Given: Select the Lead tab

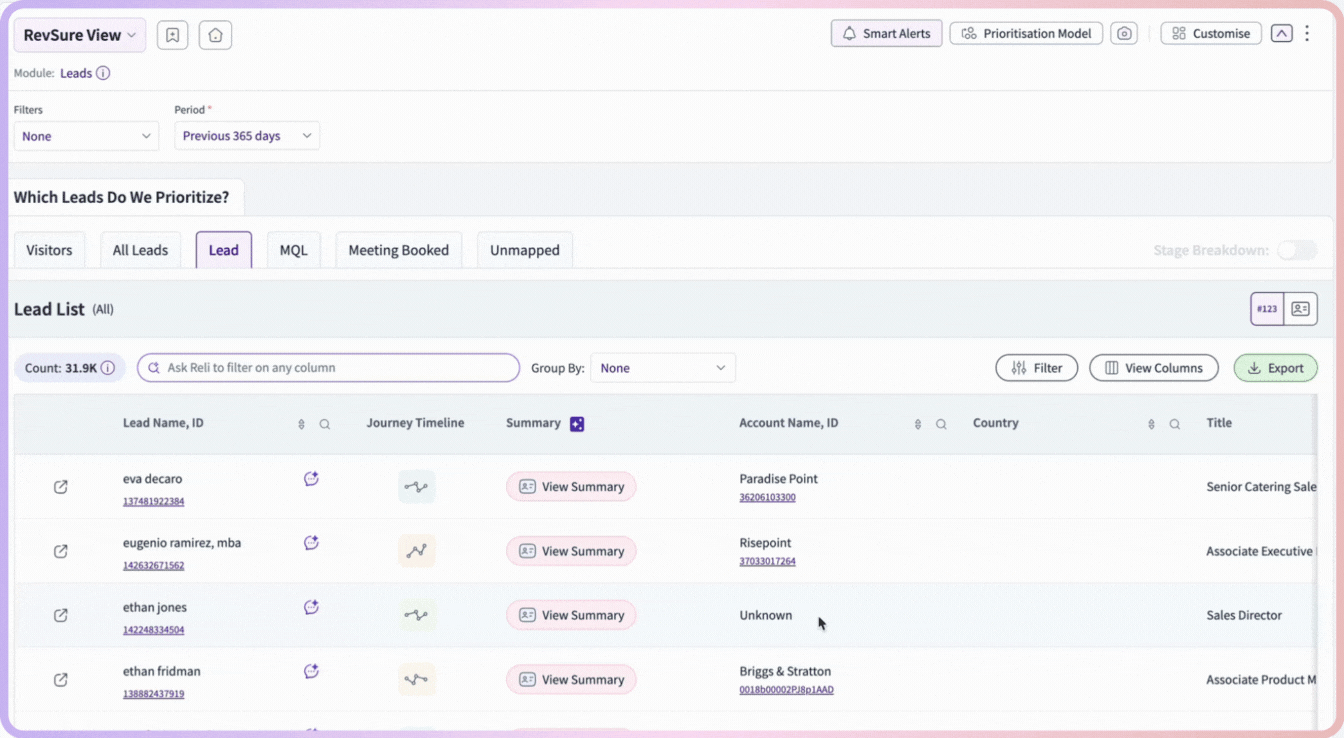Looking at the screenshot, I should point(224,250).
